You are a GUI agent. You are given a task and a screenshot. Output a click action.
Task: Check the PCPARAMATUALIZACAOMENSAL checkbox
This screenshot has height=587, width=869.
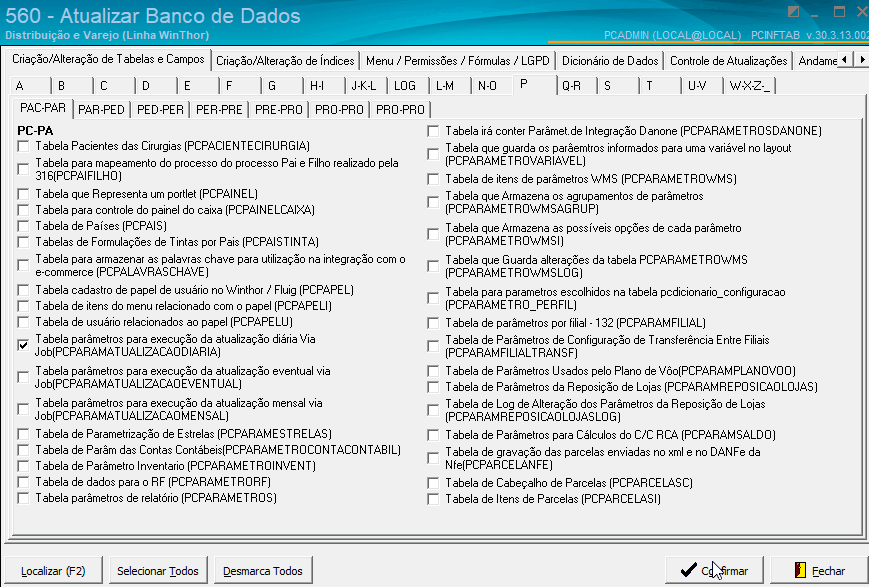click(23, 409)
